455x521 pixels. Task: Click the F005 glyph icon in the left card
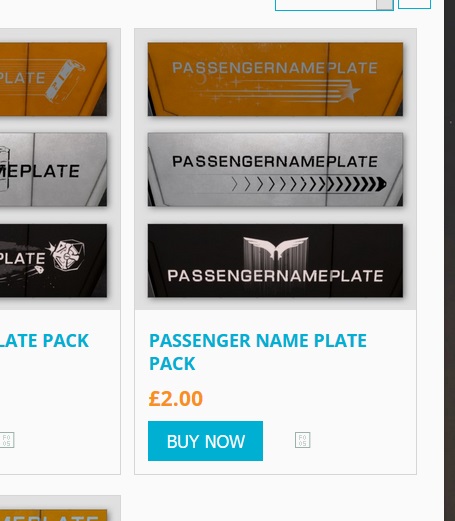[7, 440]
